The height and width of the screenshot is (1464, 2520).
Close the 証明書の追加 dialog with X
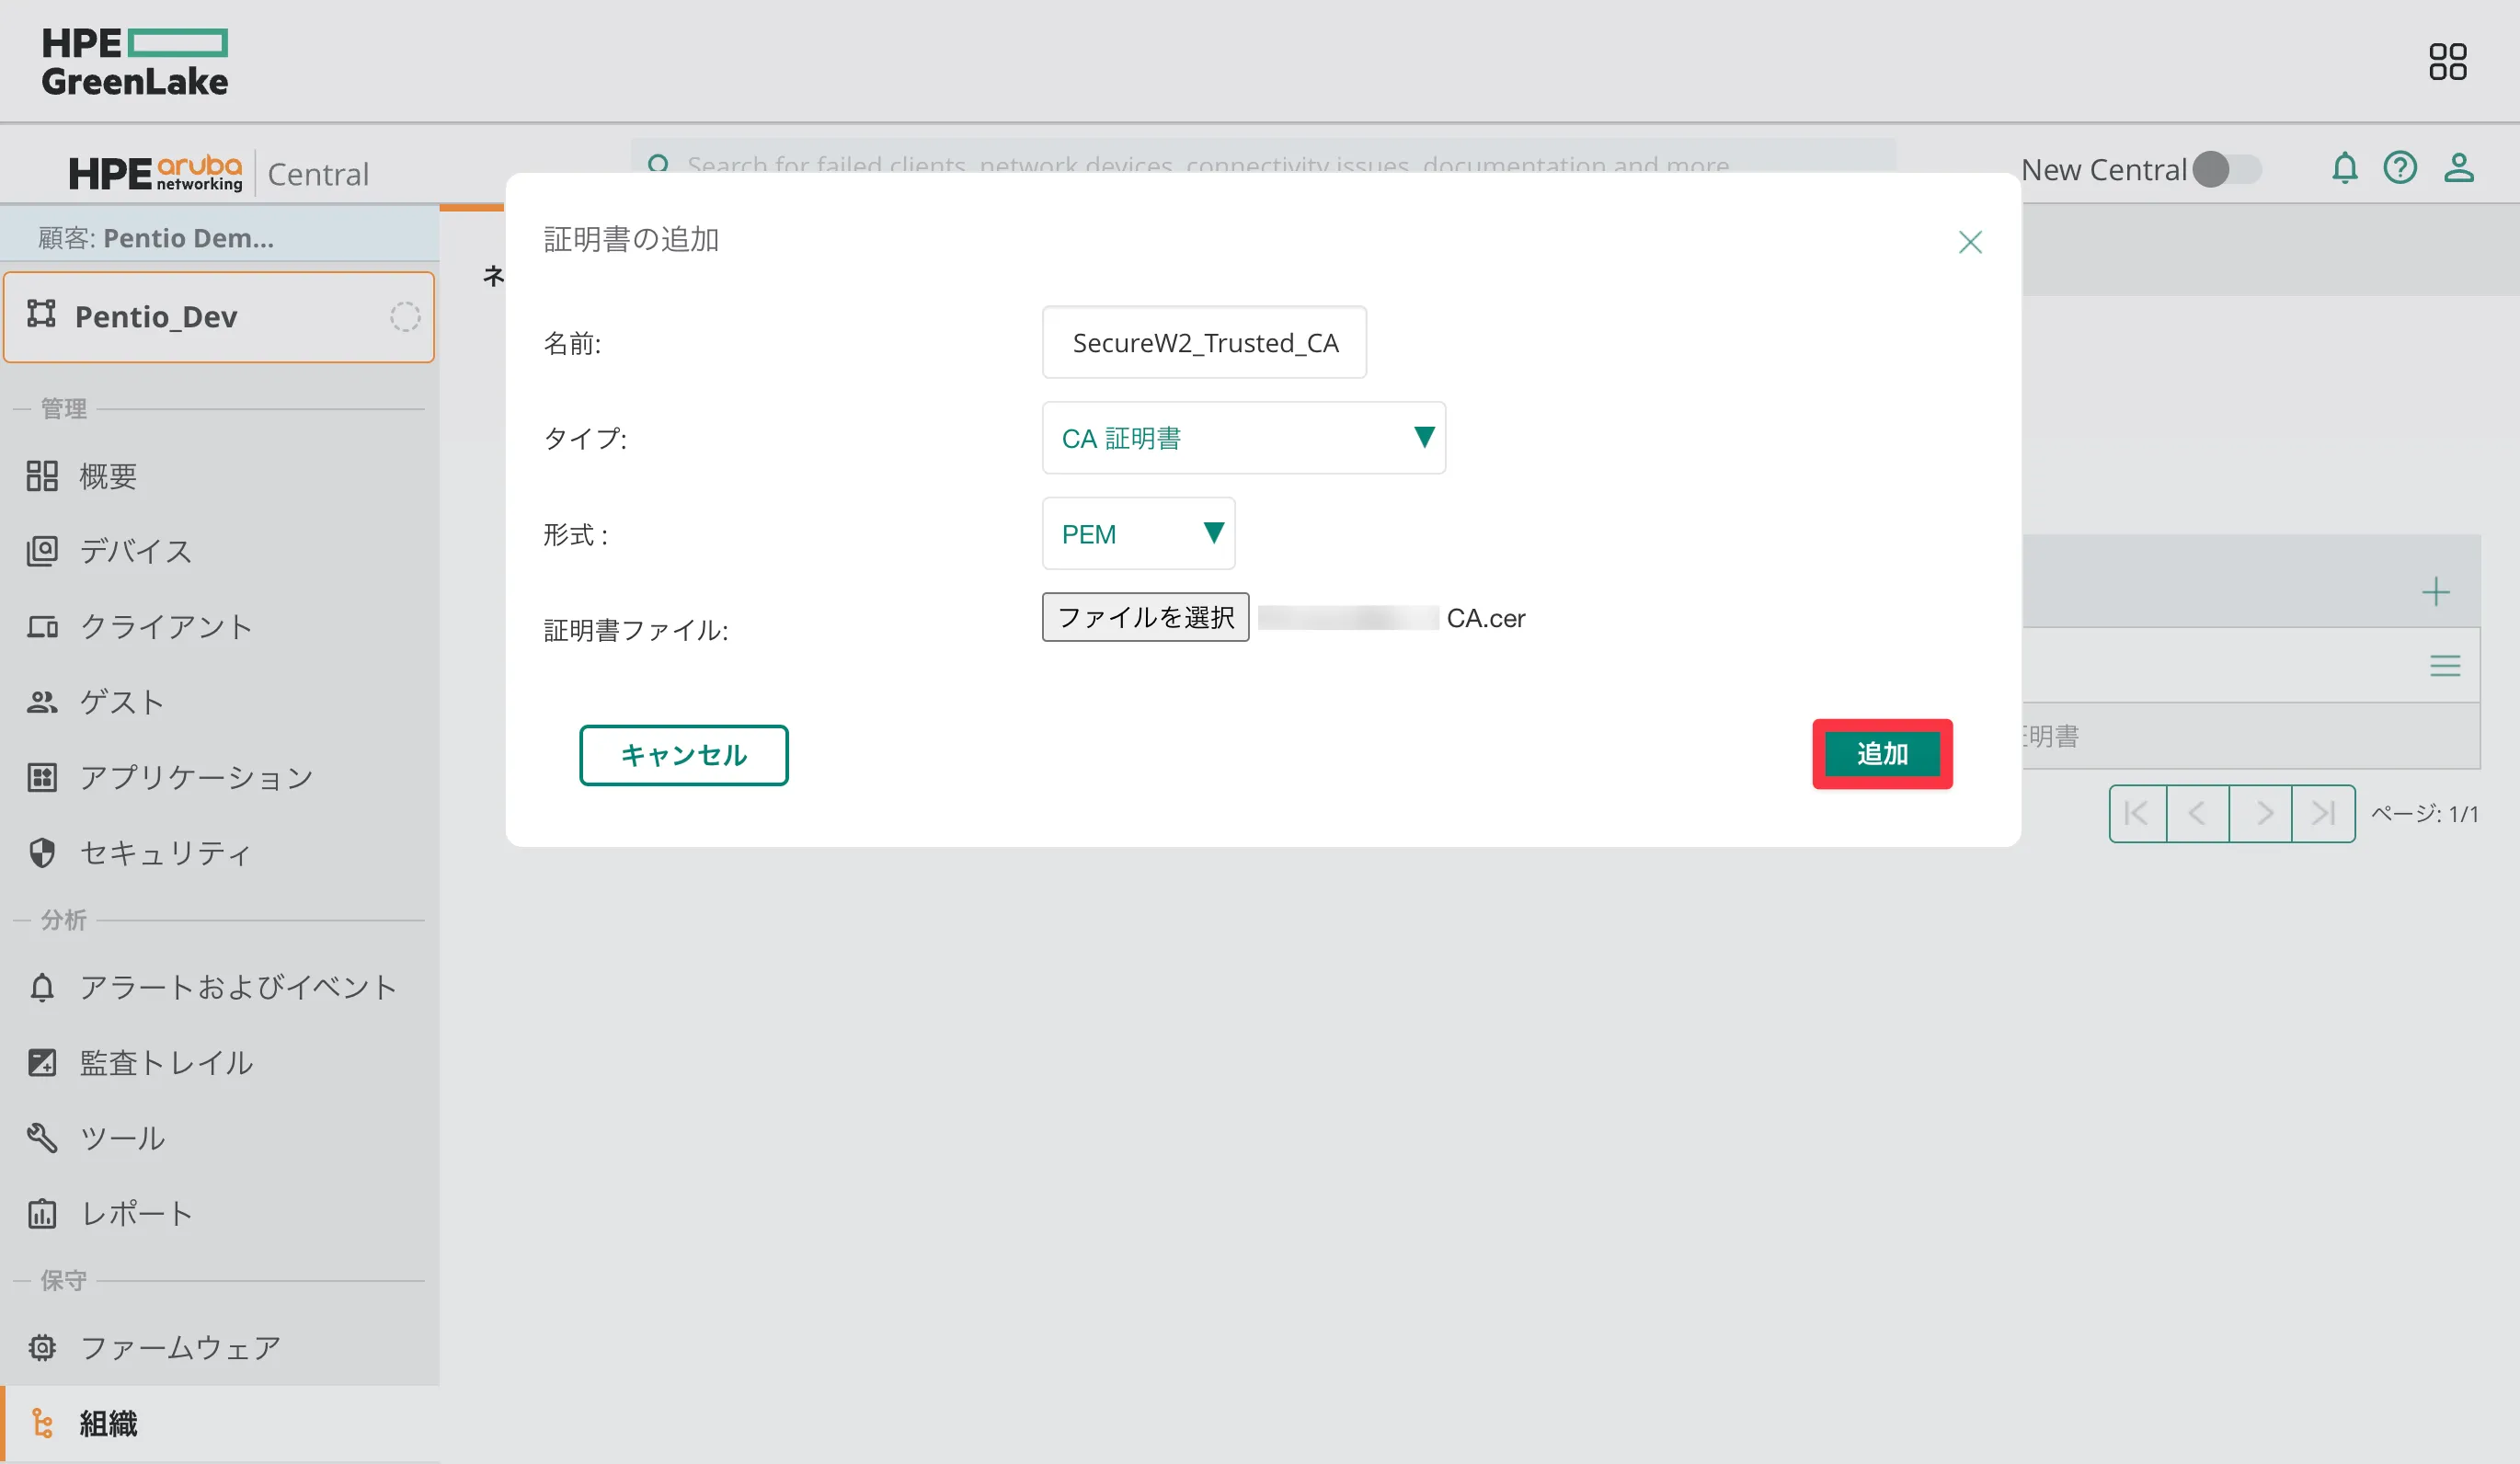[1969, 242]
